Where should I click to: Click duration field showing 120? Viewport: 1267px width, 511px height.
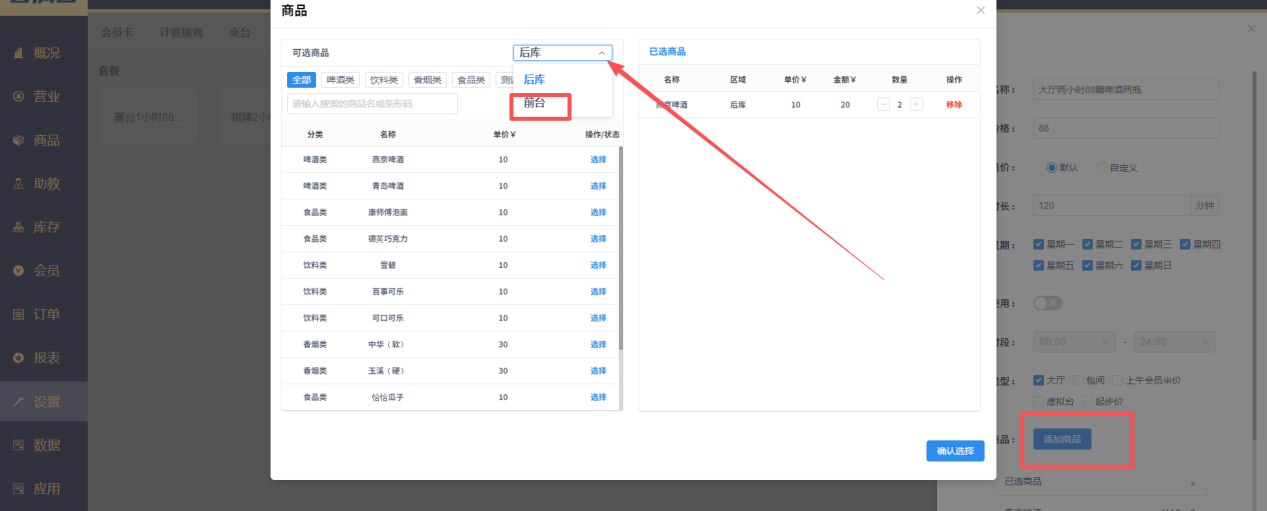click(x=1111, y=206)
